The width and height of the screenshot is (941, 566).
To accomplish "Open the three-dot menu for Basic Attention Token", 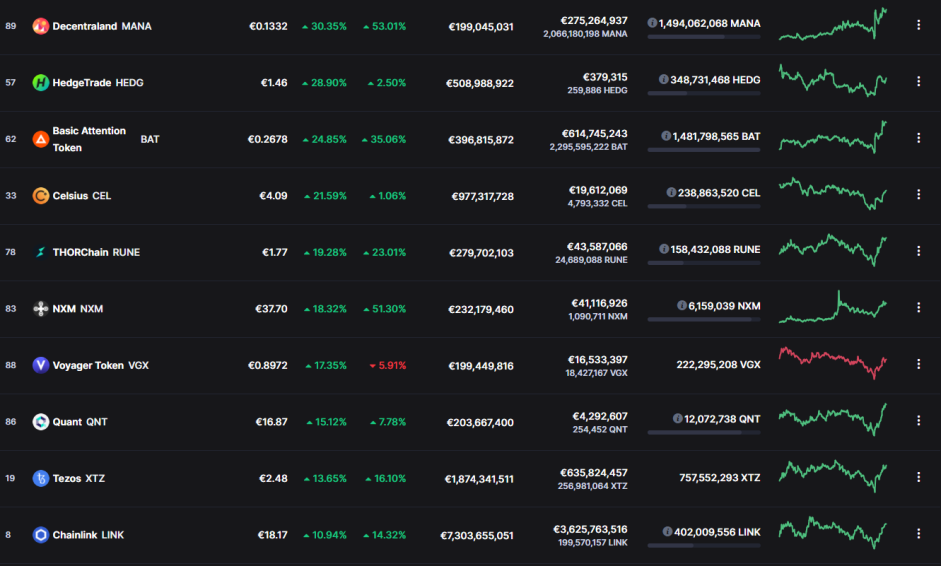I will coord(918,138).
